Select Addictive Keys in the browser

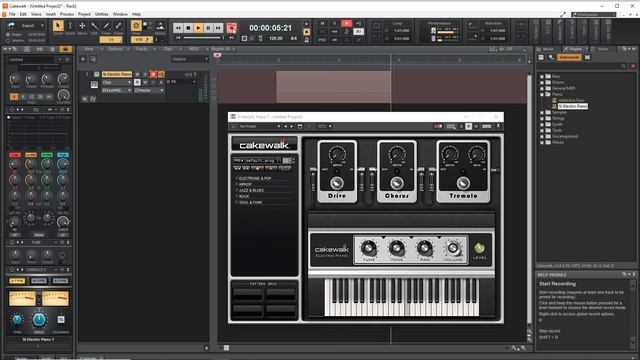(x=571, y=100)
